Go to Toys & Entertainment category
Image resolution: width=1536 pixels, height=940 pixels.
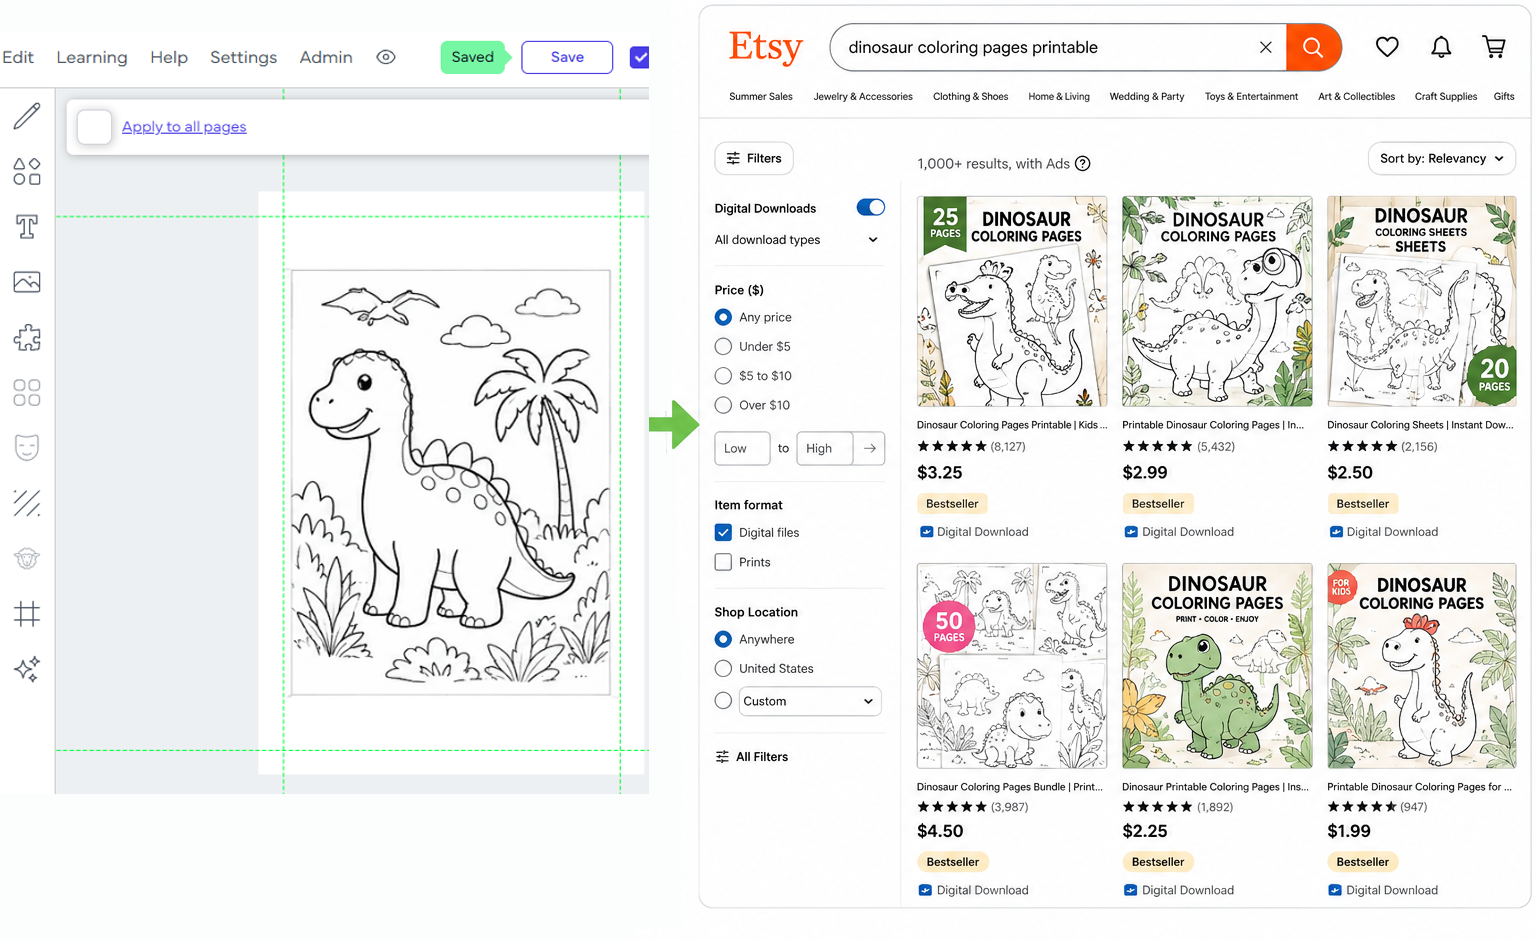(x=1251, y=97)
